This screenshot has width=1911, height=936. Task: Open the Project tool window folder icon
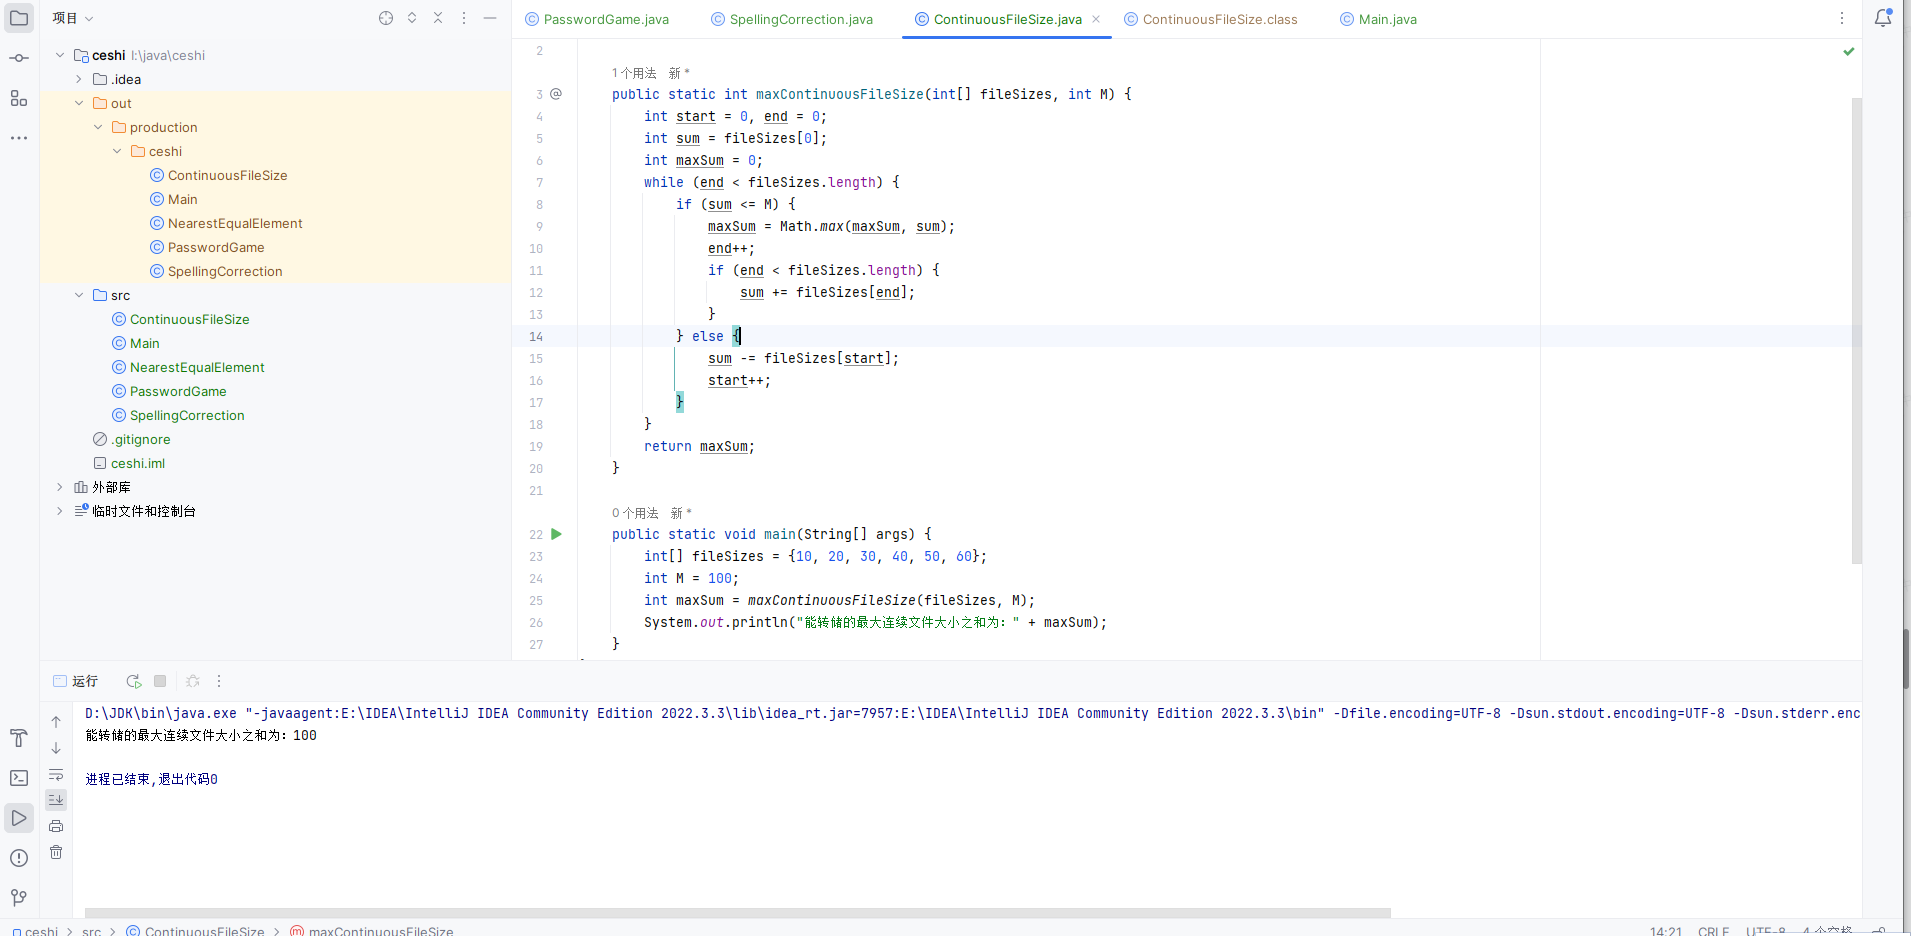[x=19, y=18]
